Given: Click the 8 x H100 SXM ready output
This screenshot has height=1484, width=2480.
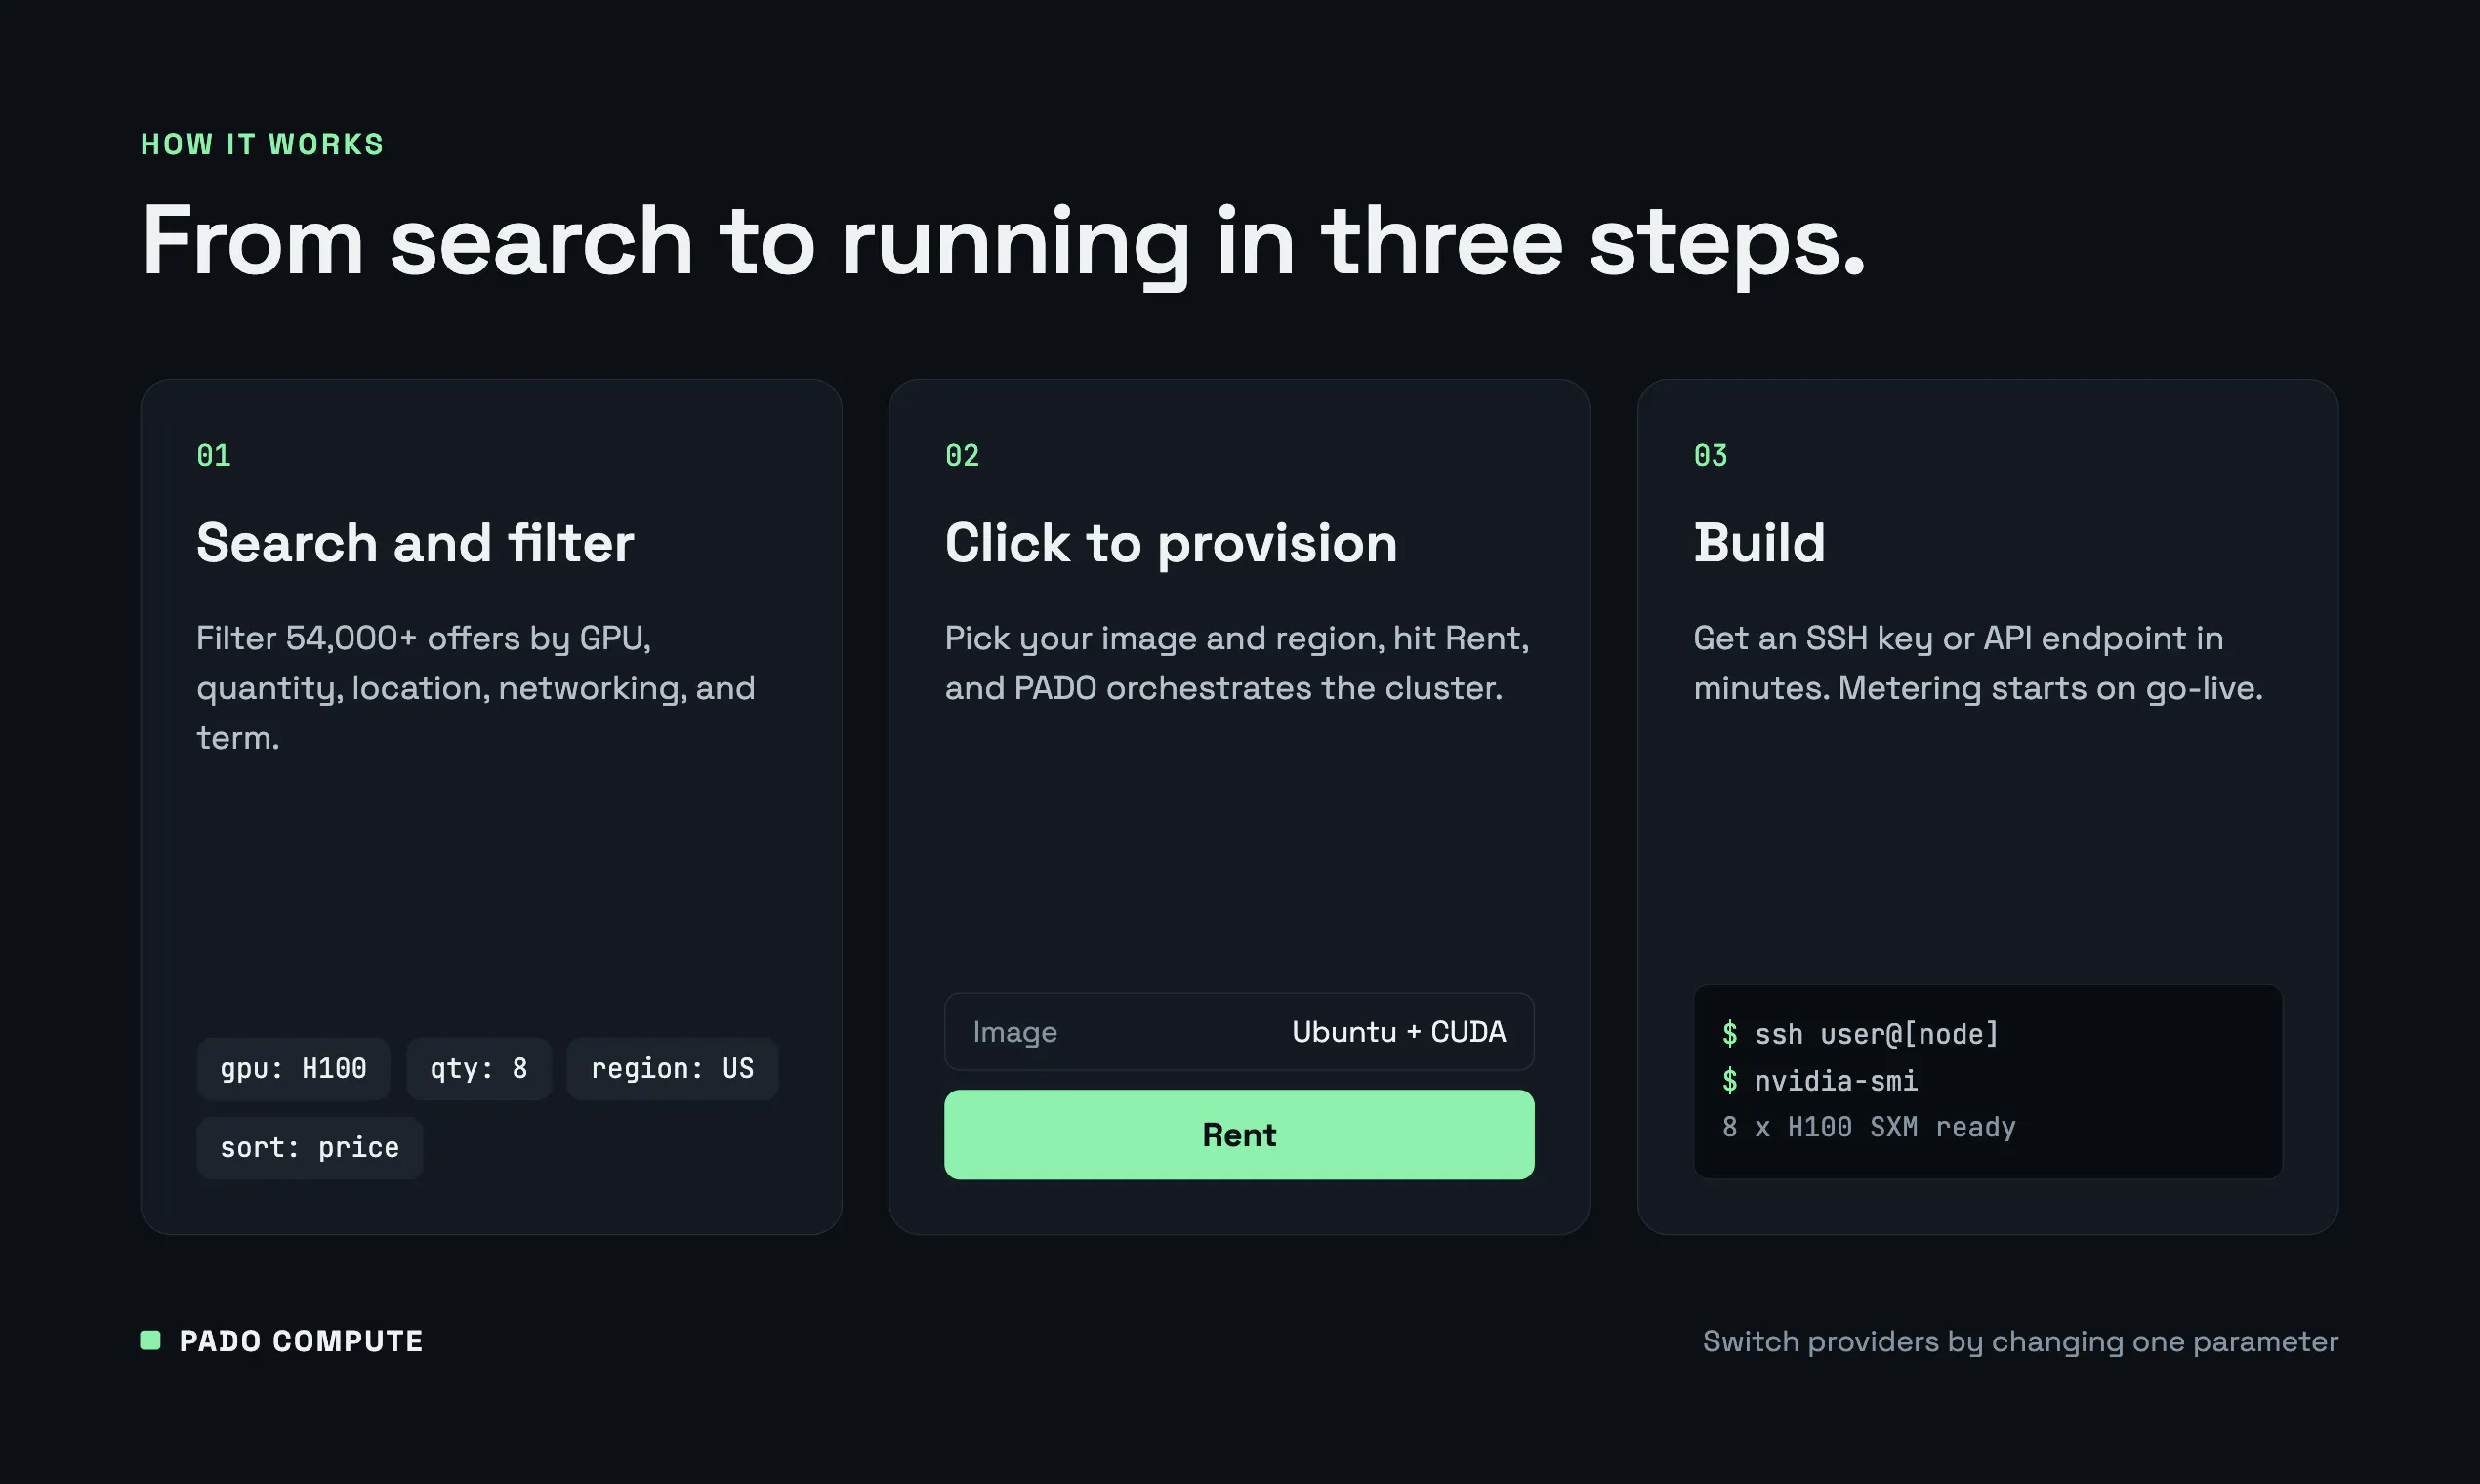Looking at the screenshot, I should 1868,1127.
